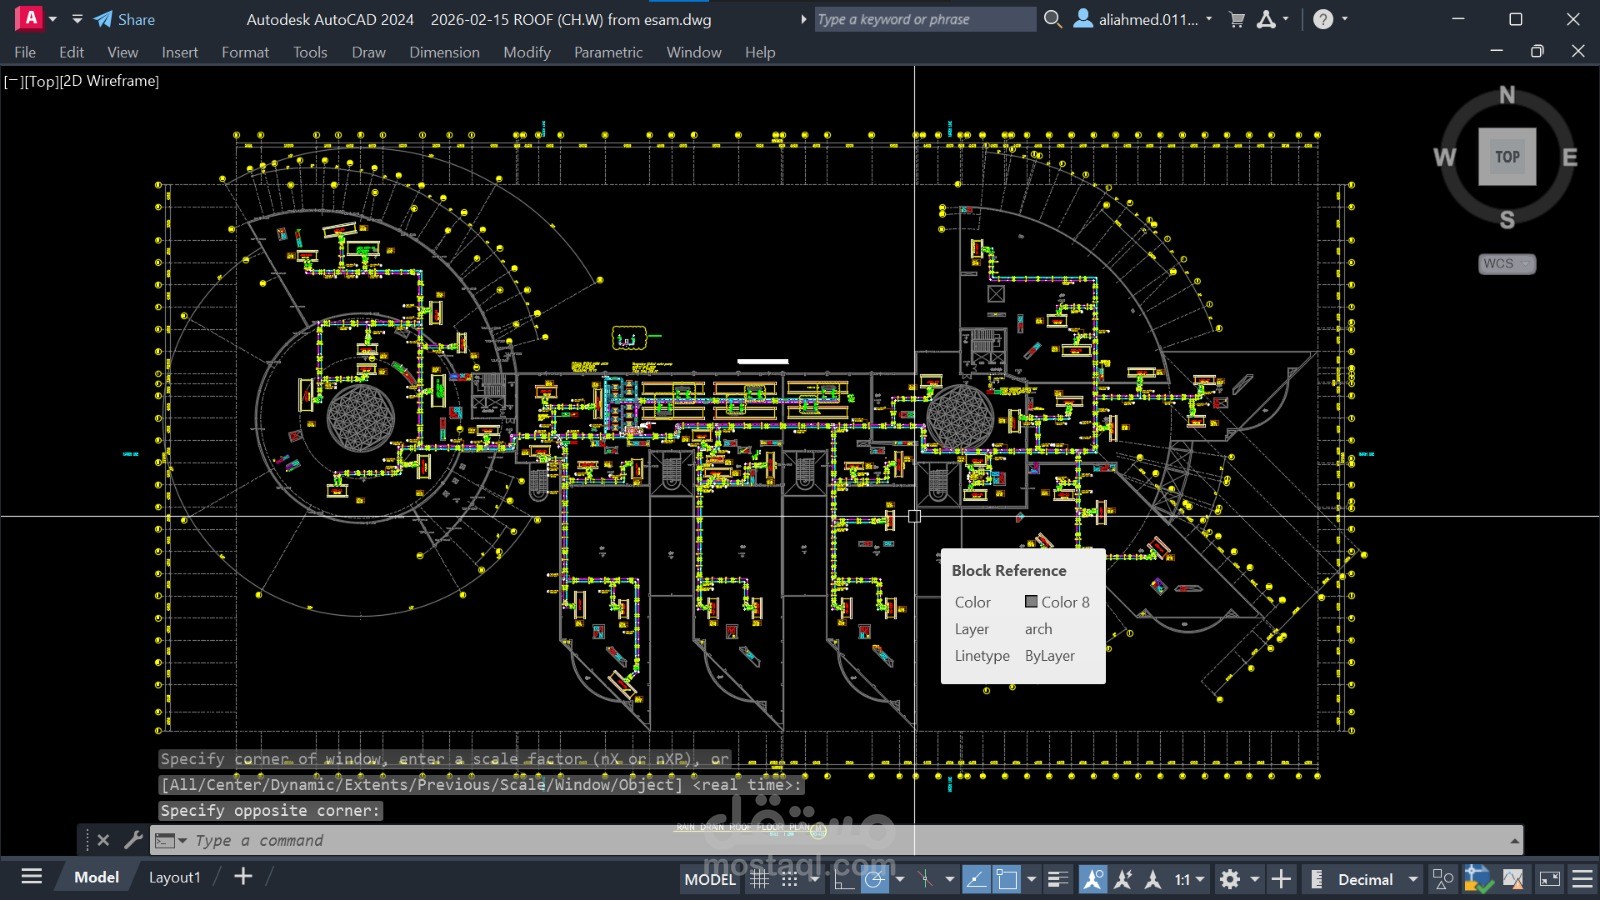
Task: Click the TOP face of the ViewCube
Action: click(1507, 157)
